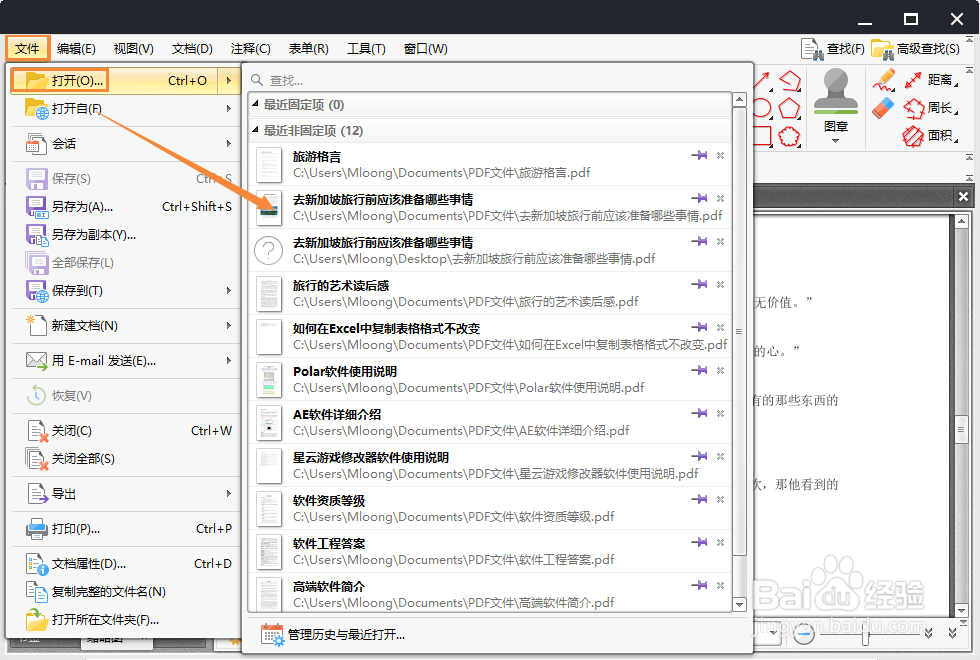980x660 pixels.
Task: Open recent file 旅游格言
Action: (x=489, y=164)
